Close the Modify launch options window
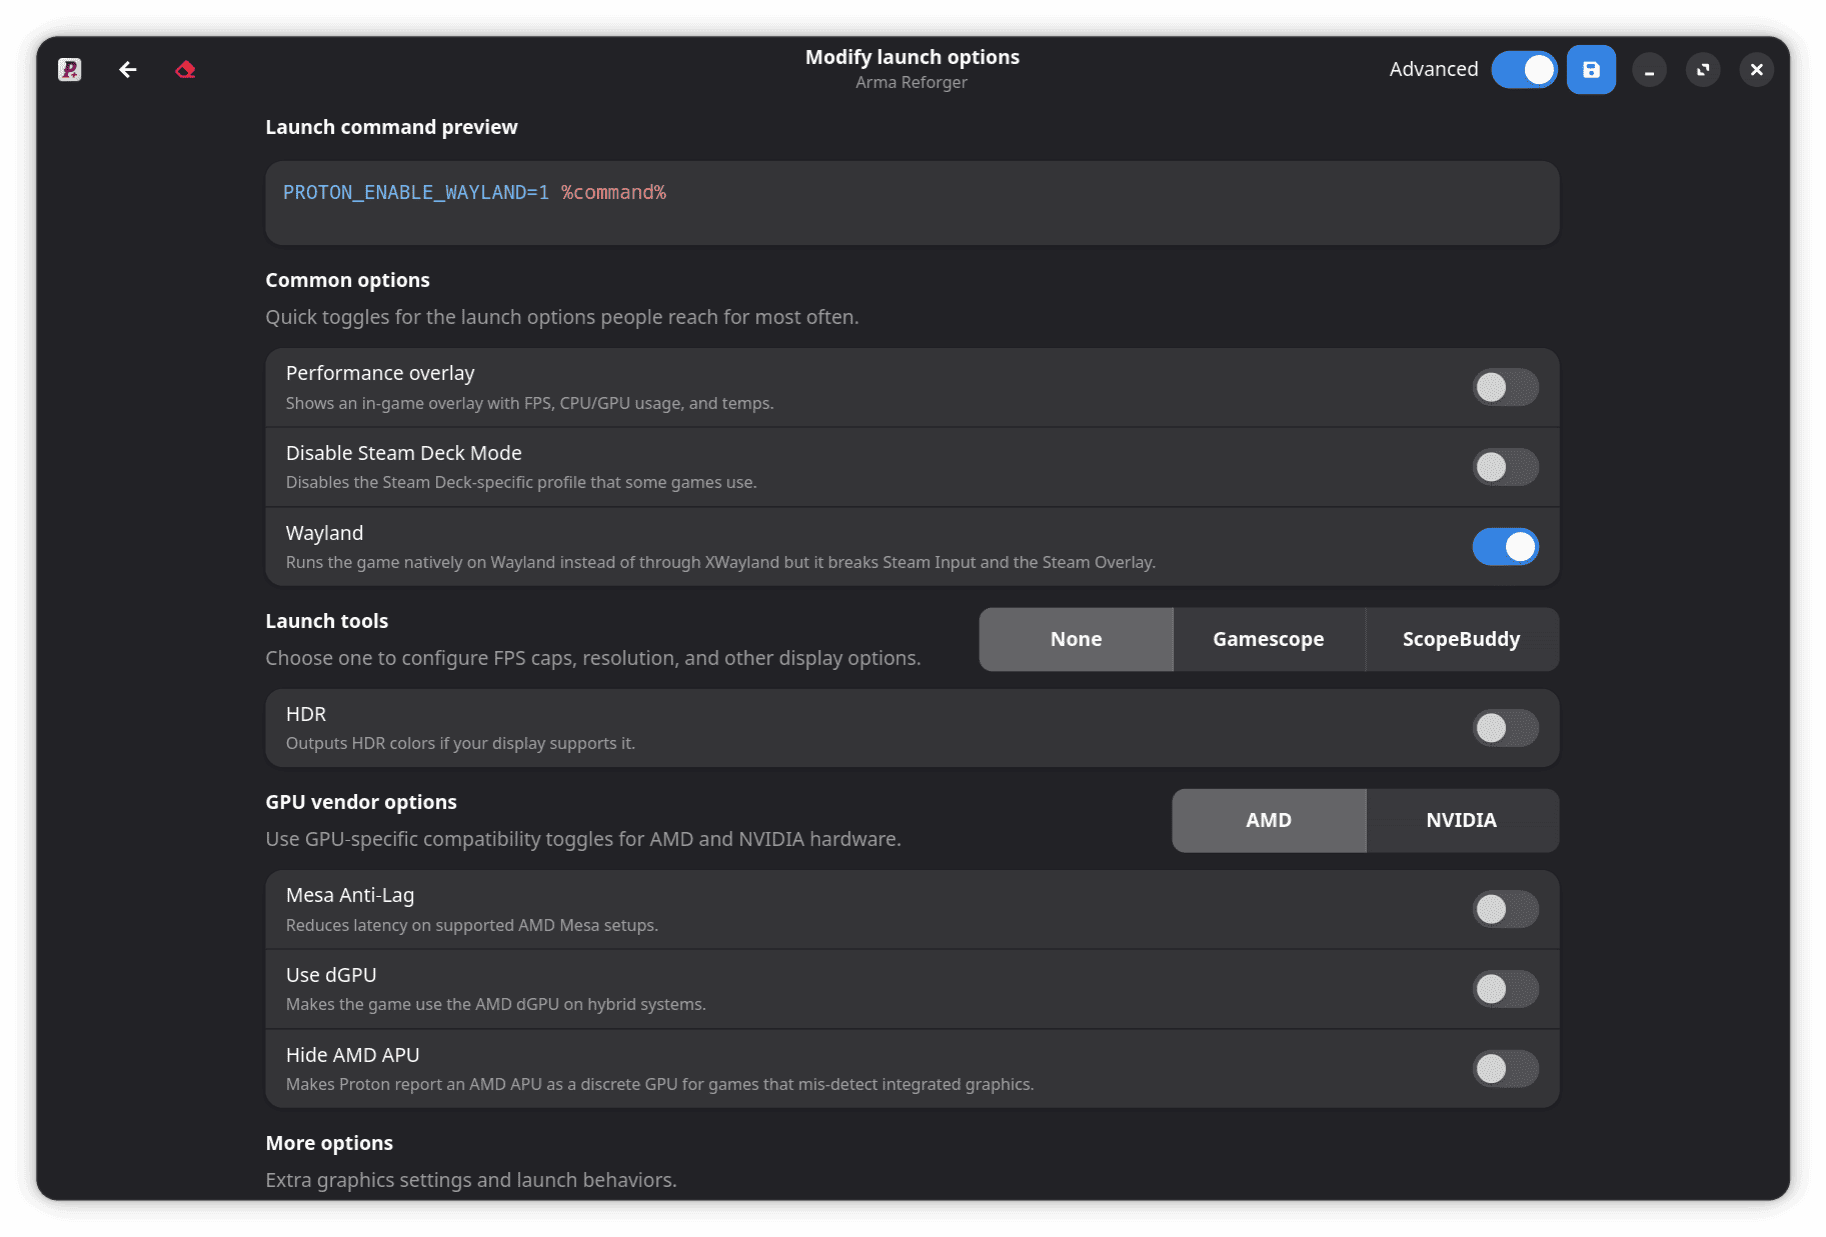This screenshot has width=1826, height=1237. (1757, 69)
